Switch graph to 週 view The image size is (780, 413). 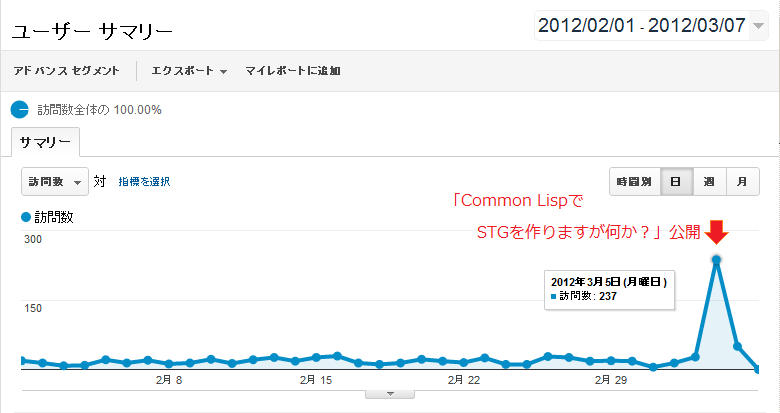tap(709, 182)
